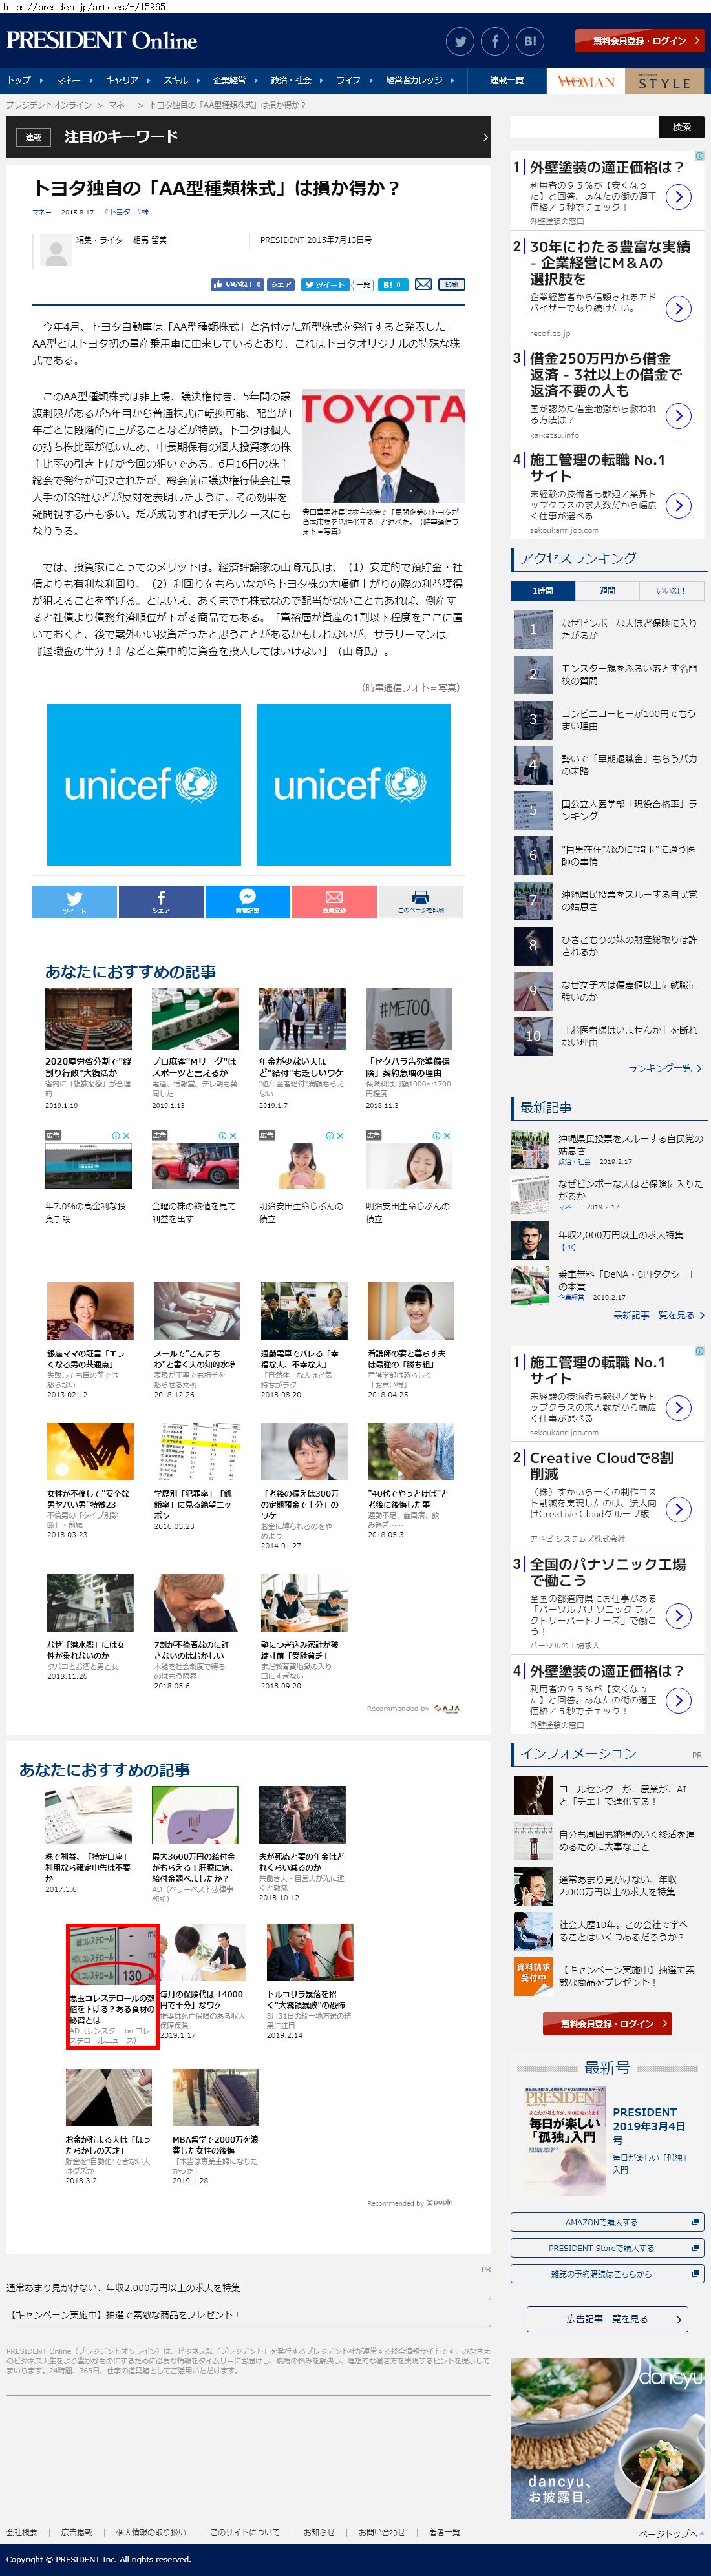711x2576 pixels.
Task: Click the Facebook icon in the header
Action: click(x=495, y=41)
